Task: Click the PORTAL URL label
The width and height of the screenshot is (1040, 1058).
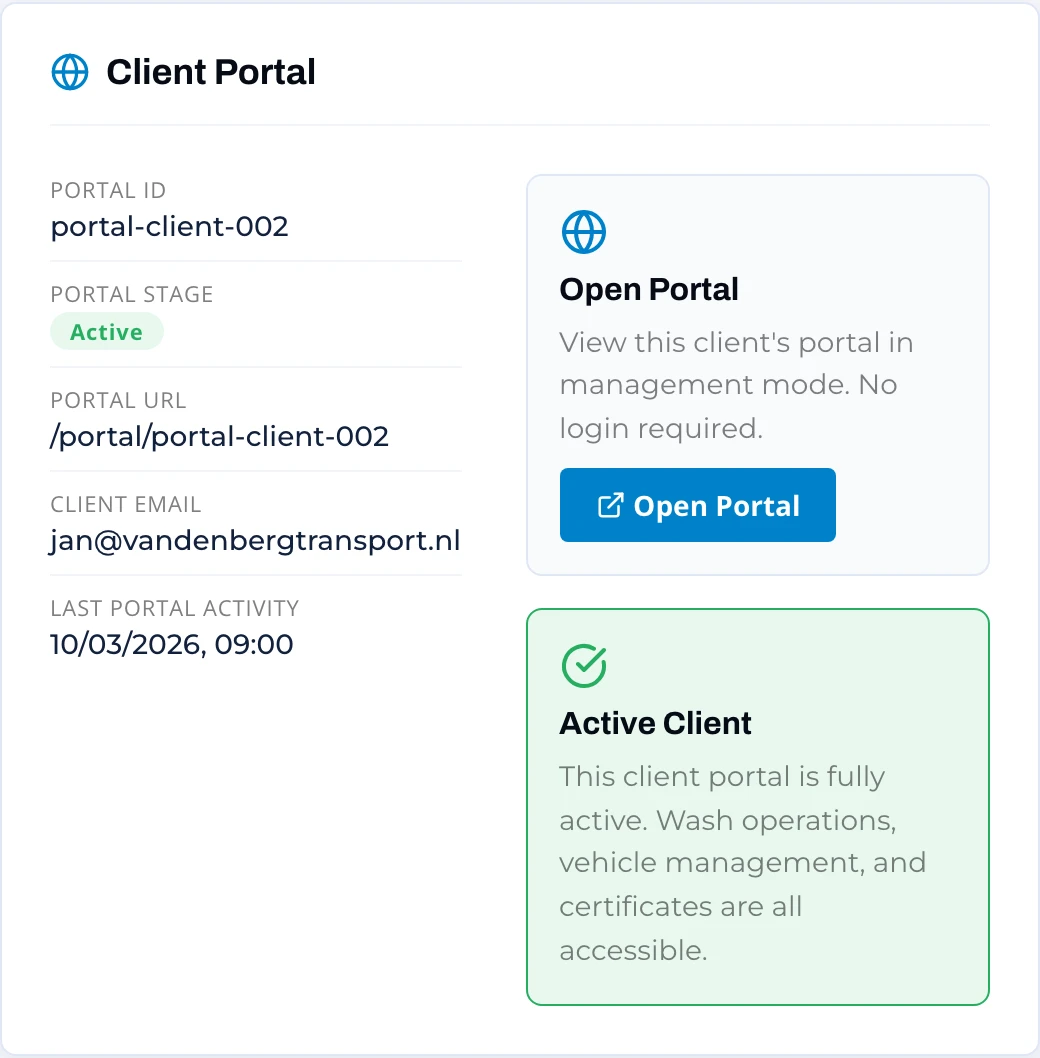Action: coord(118,401)
